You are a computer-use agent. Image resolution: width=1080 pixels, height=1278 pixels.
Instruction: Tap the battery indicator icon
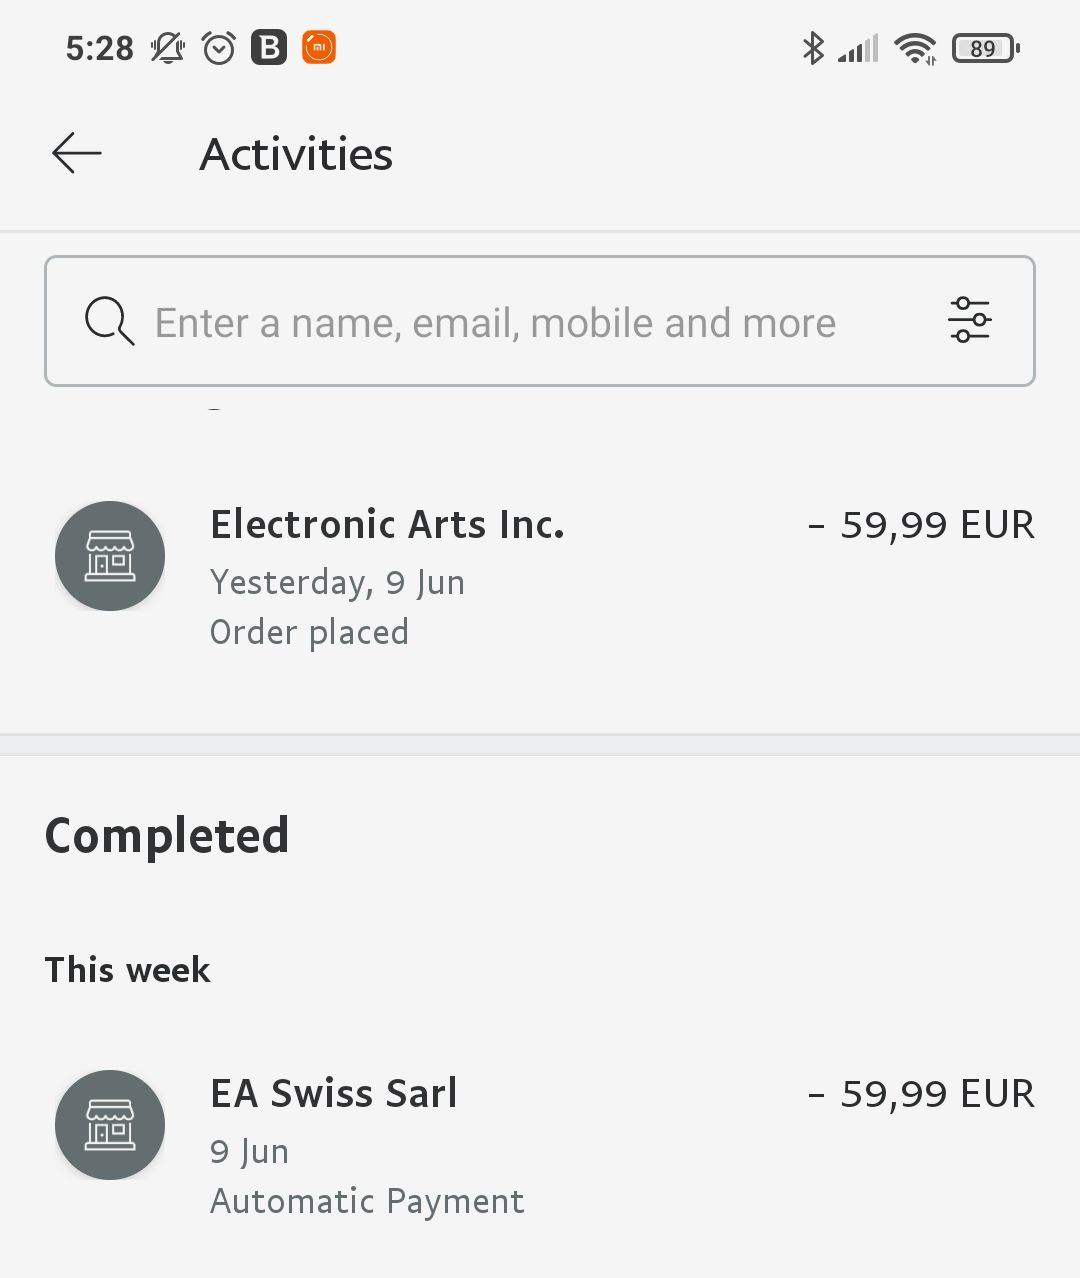(x=985, y=48)
